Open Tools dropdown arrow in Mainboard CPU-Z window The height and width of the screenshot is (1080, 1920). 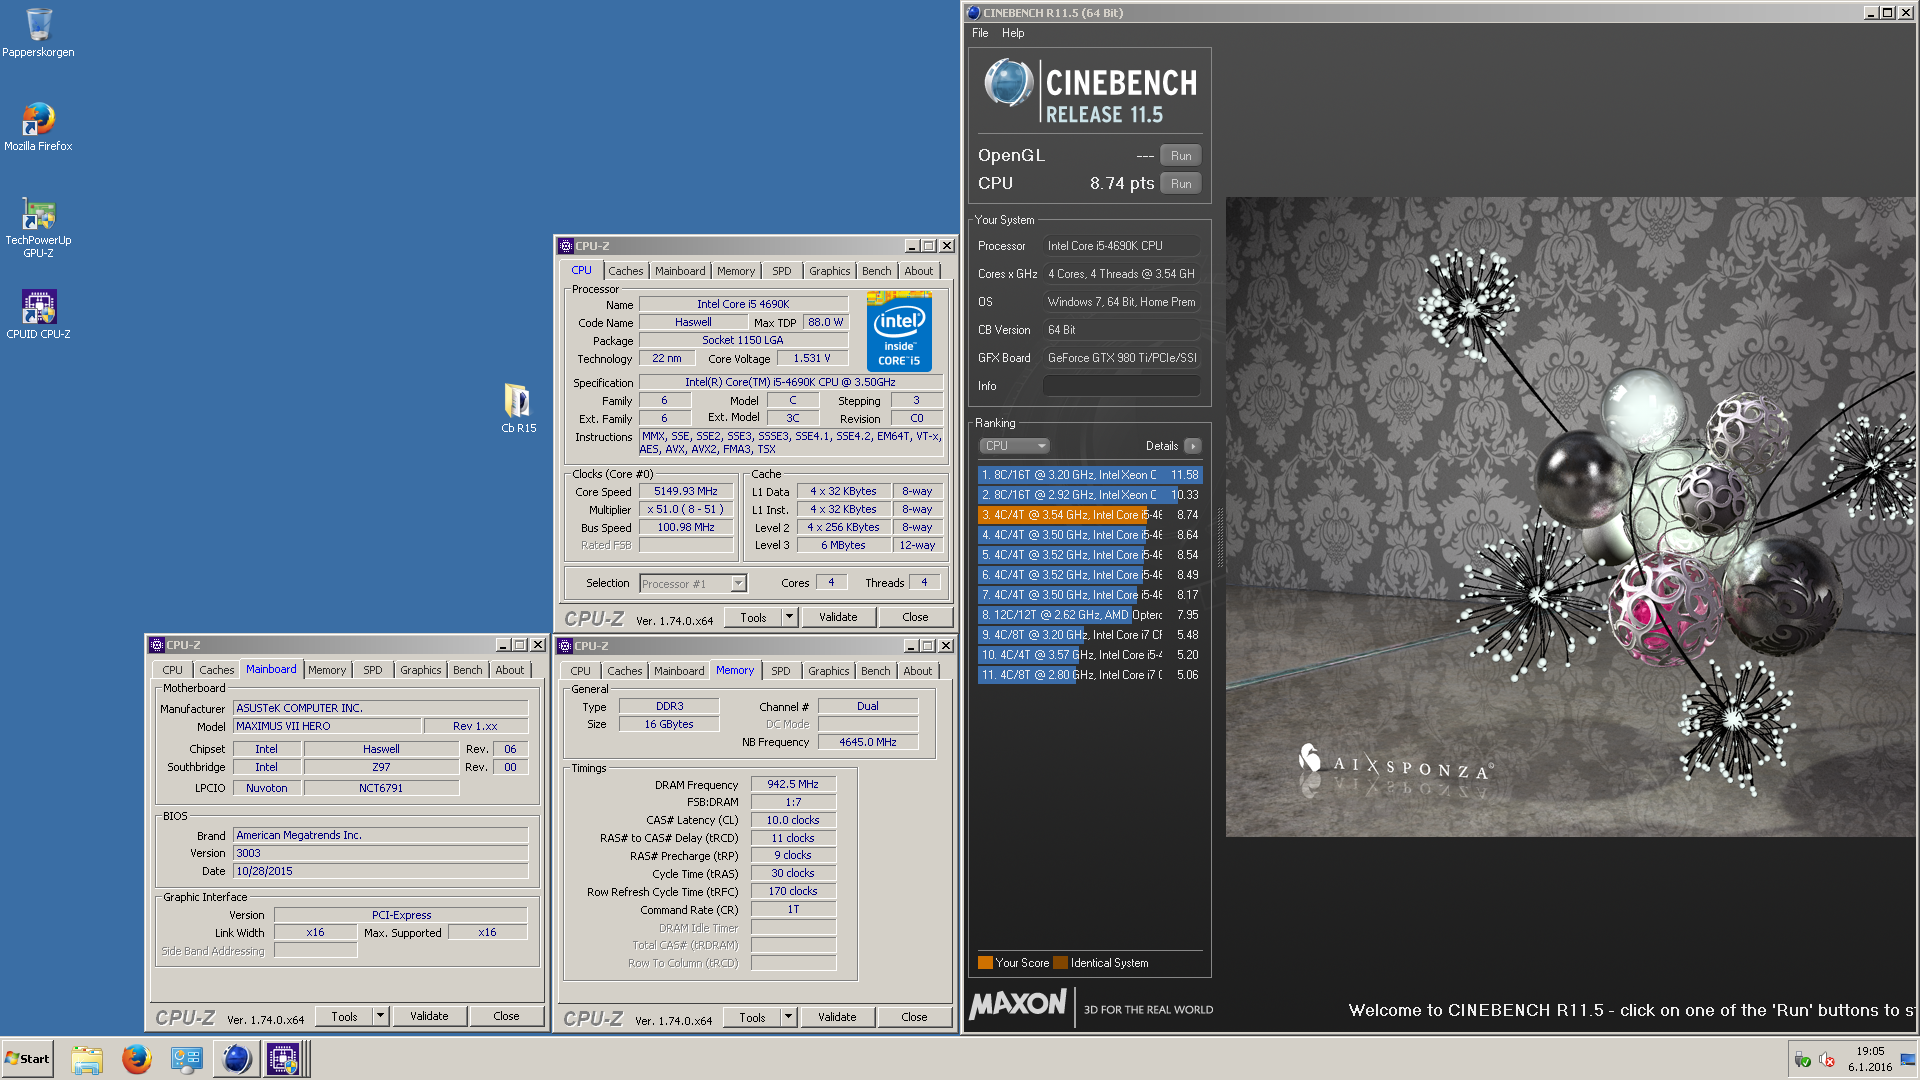pos(380,1017)
